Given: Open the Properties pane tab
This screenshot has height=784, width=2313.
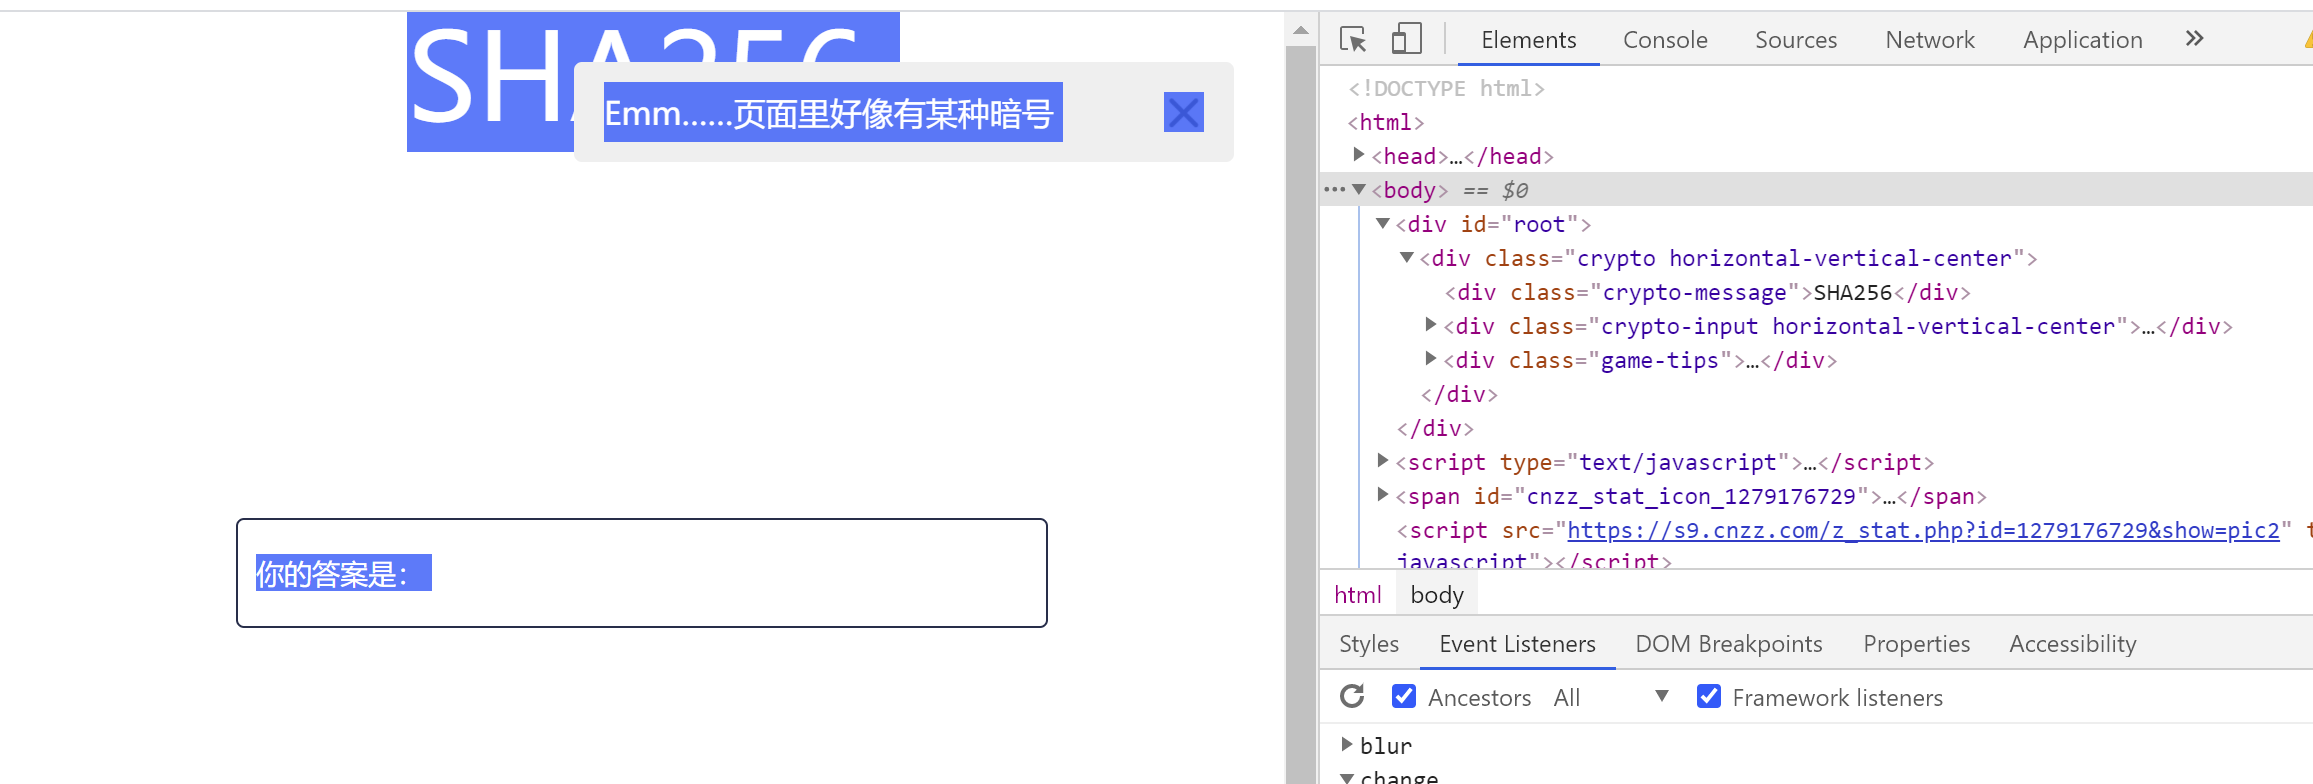Looking at the screenshot, I should coord(1916,644).
